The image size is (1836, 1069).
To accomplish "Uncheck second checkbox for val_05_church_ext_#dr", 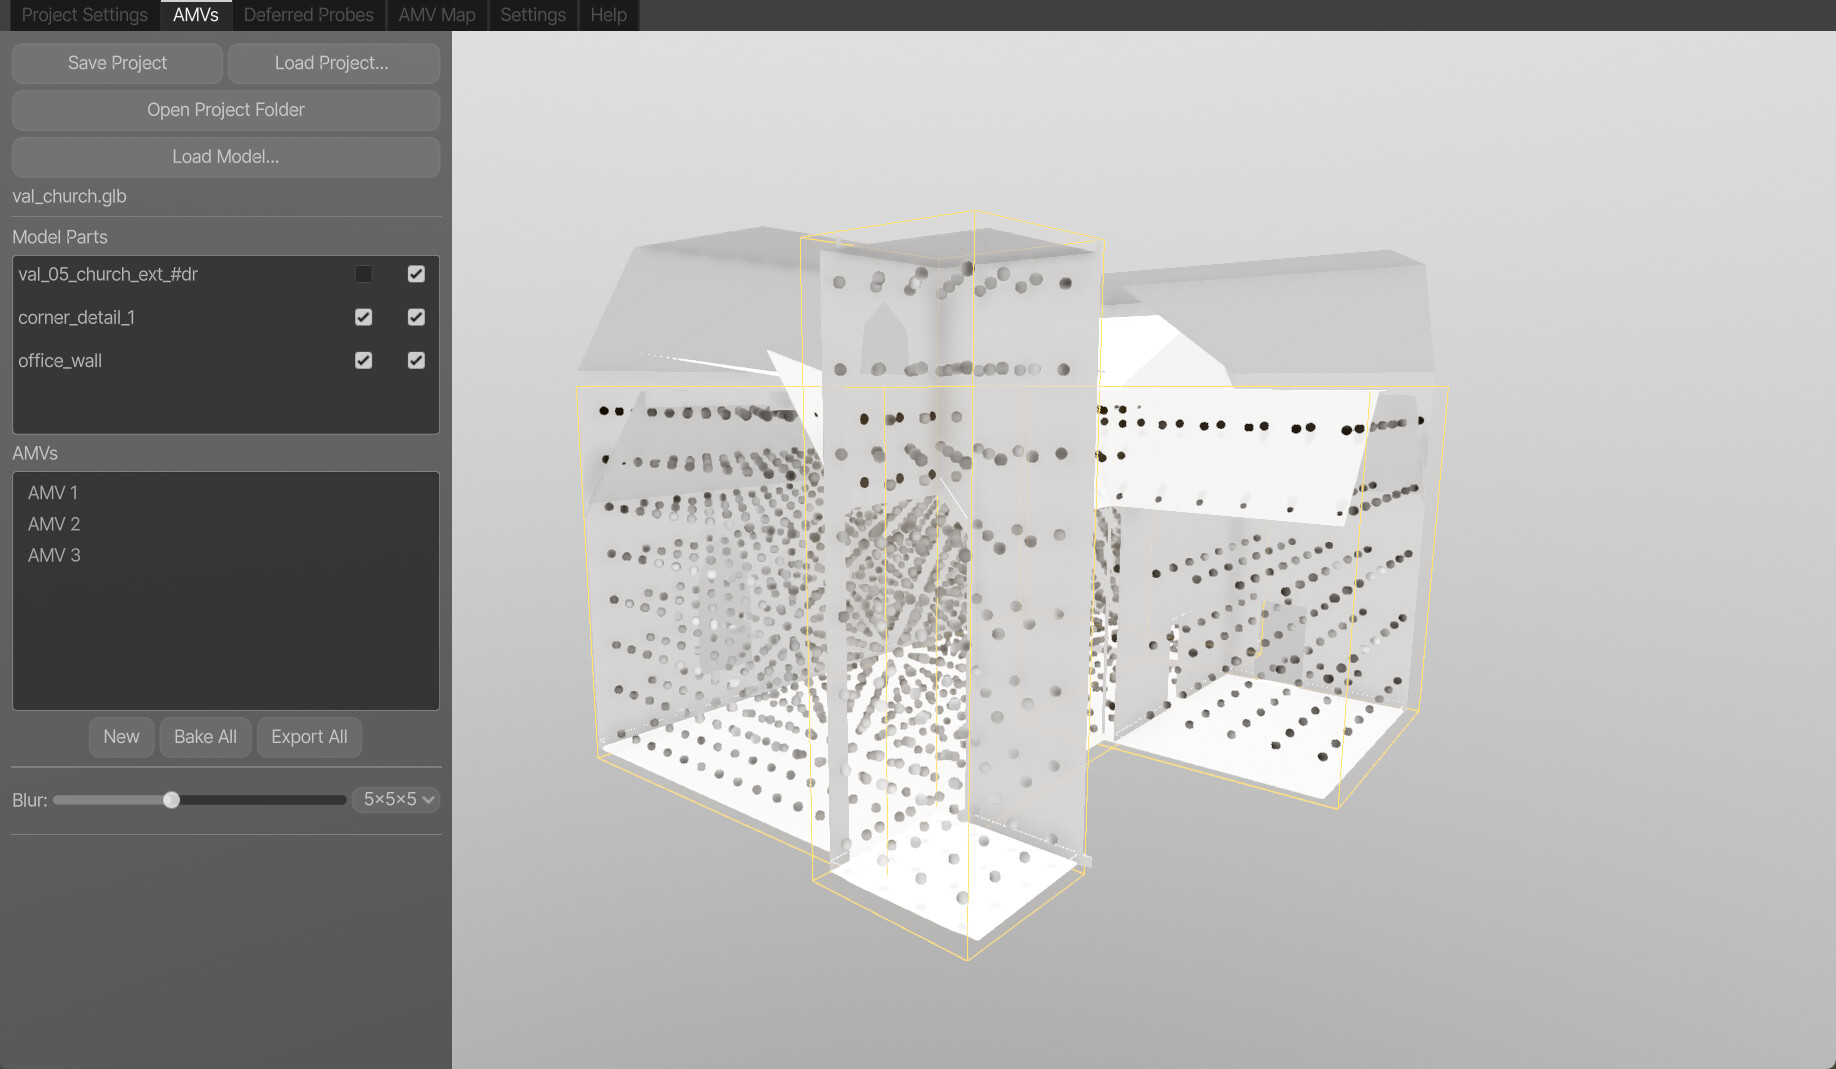I will tap(416, 274).
